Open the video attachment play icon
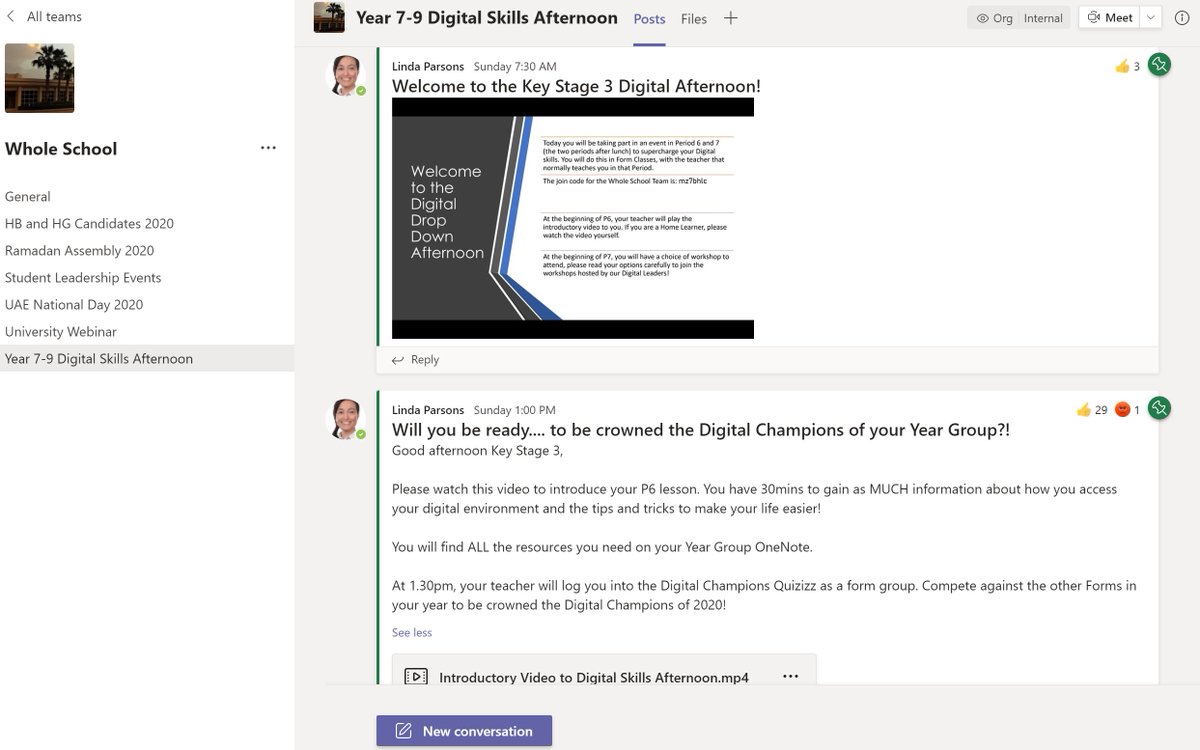 pos(417,676)
